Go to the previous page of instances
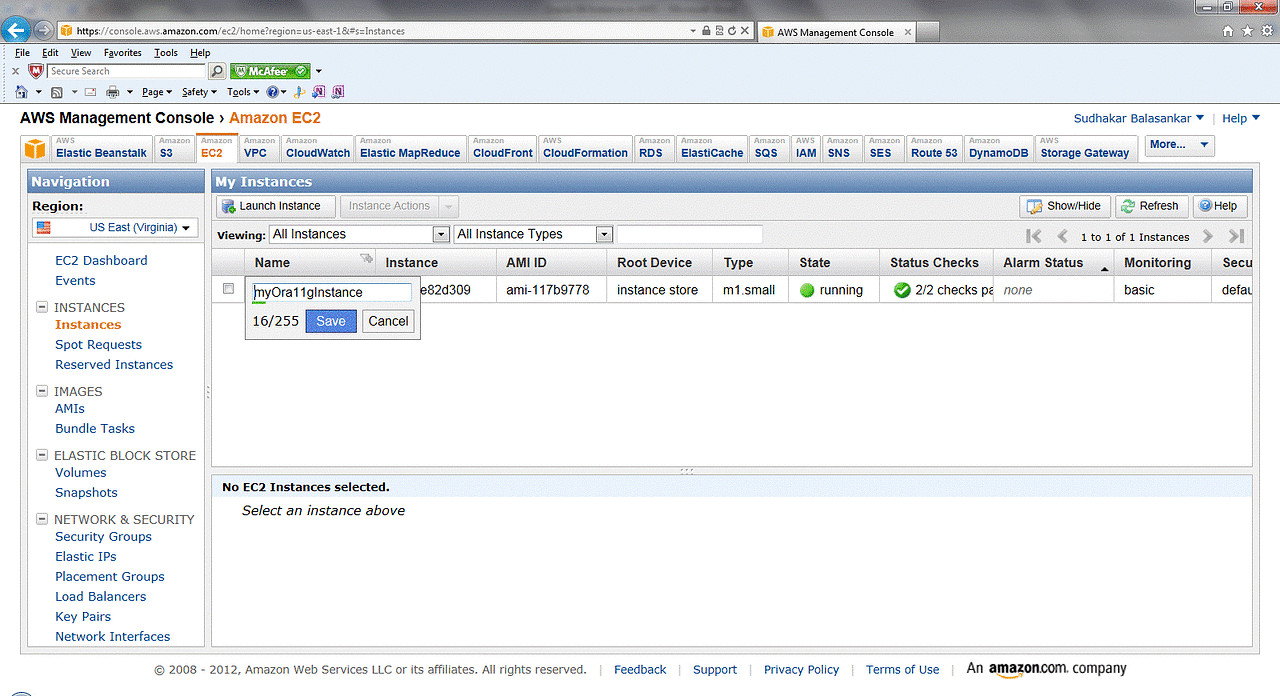 (1062, 236)
